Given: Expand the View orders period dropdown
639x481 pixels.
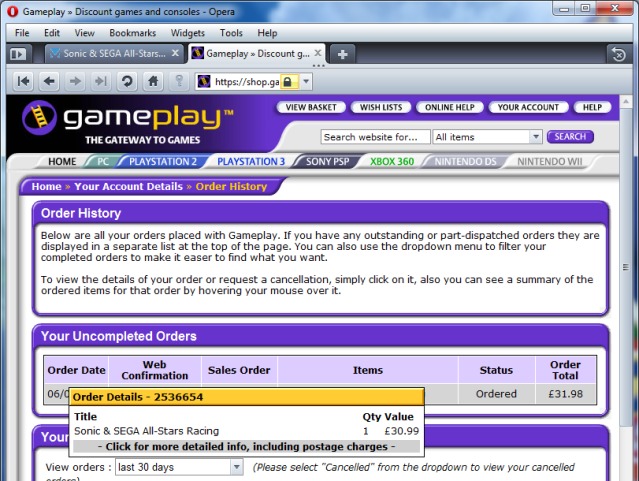Looking at the screenshot, I should 236,467.
